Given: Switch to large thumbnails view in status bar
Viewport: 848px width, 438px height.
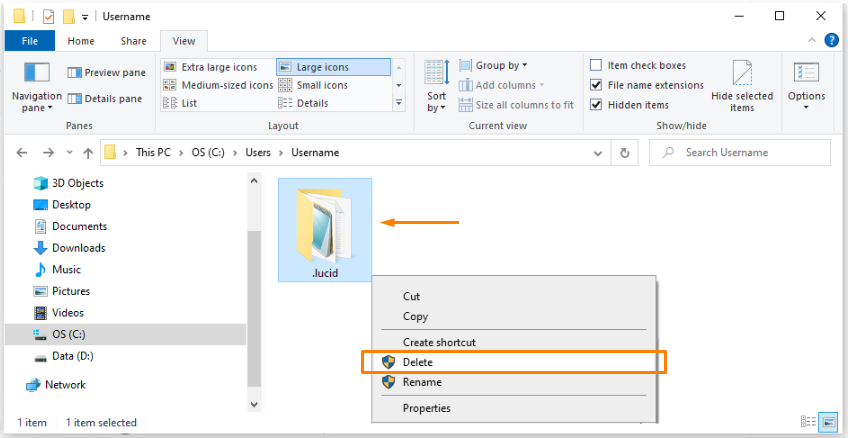Looking at the screenshot, I should [827, 422].
